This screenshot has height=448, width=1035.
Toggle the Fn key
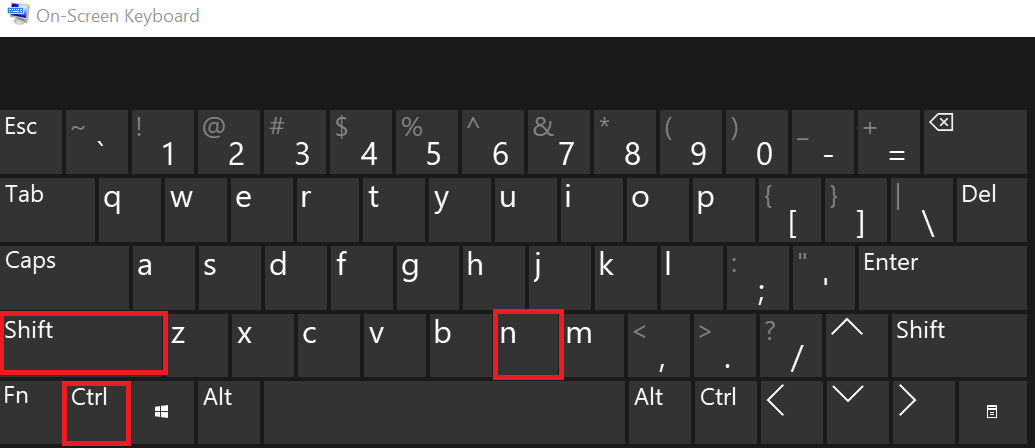coord(30,412)
